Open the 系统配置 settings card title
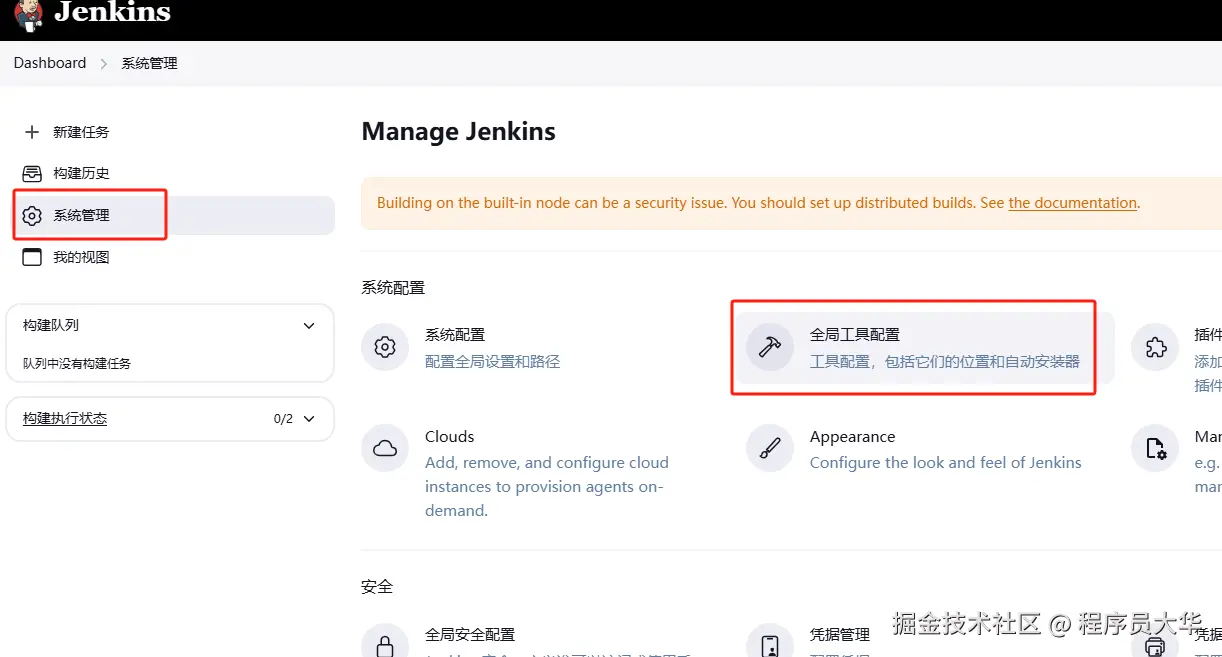 (455, 335)
